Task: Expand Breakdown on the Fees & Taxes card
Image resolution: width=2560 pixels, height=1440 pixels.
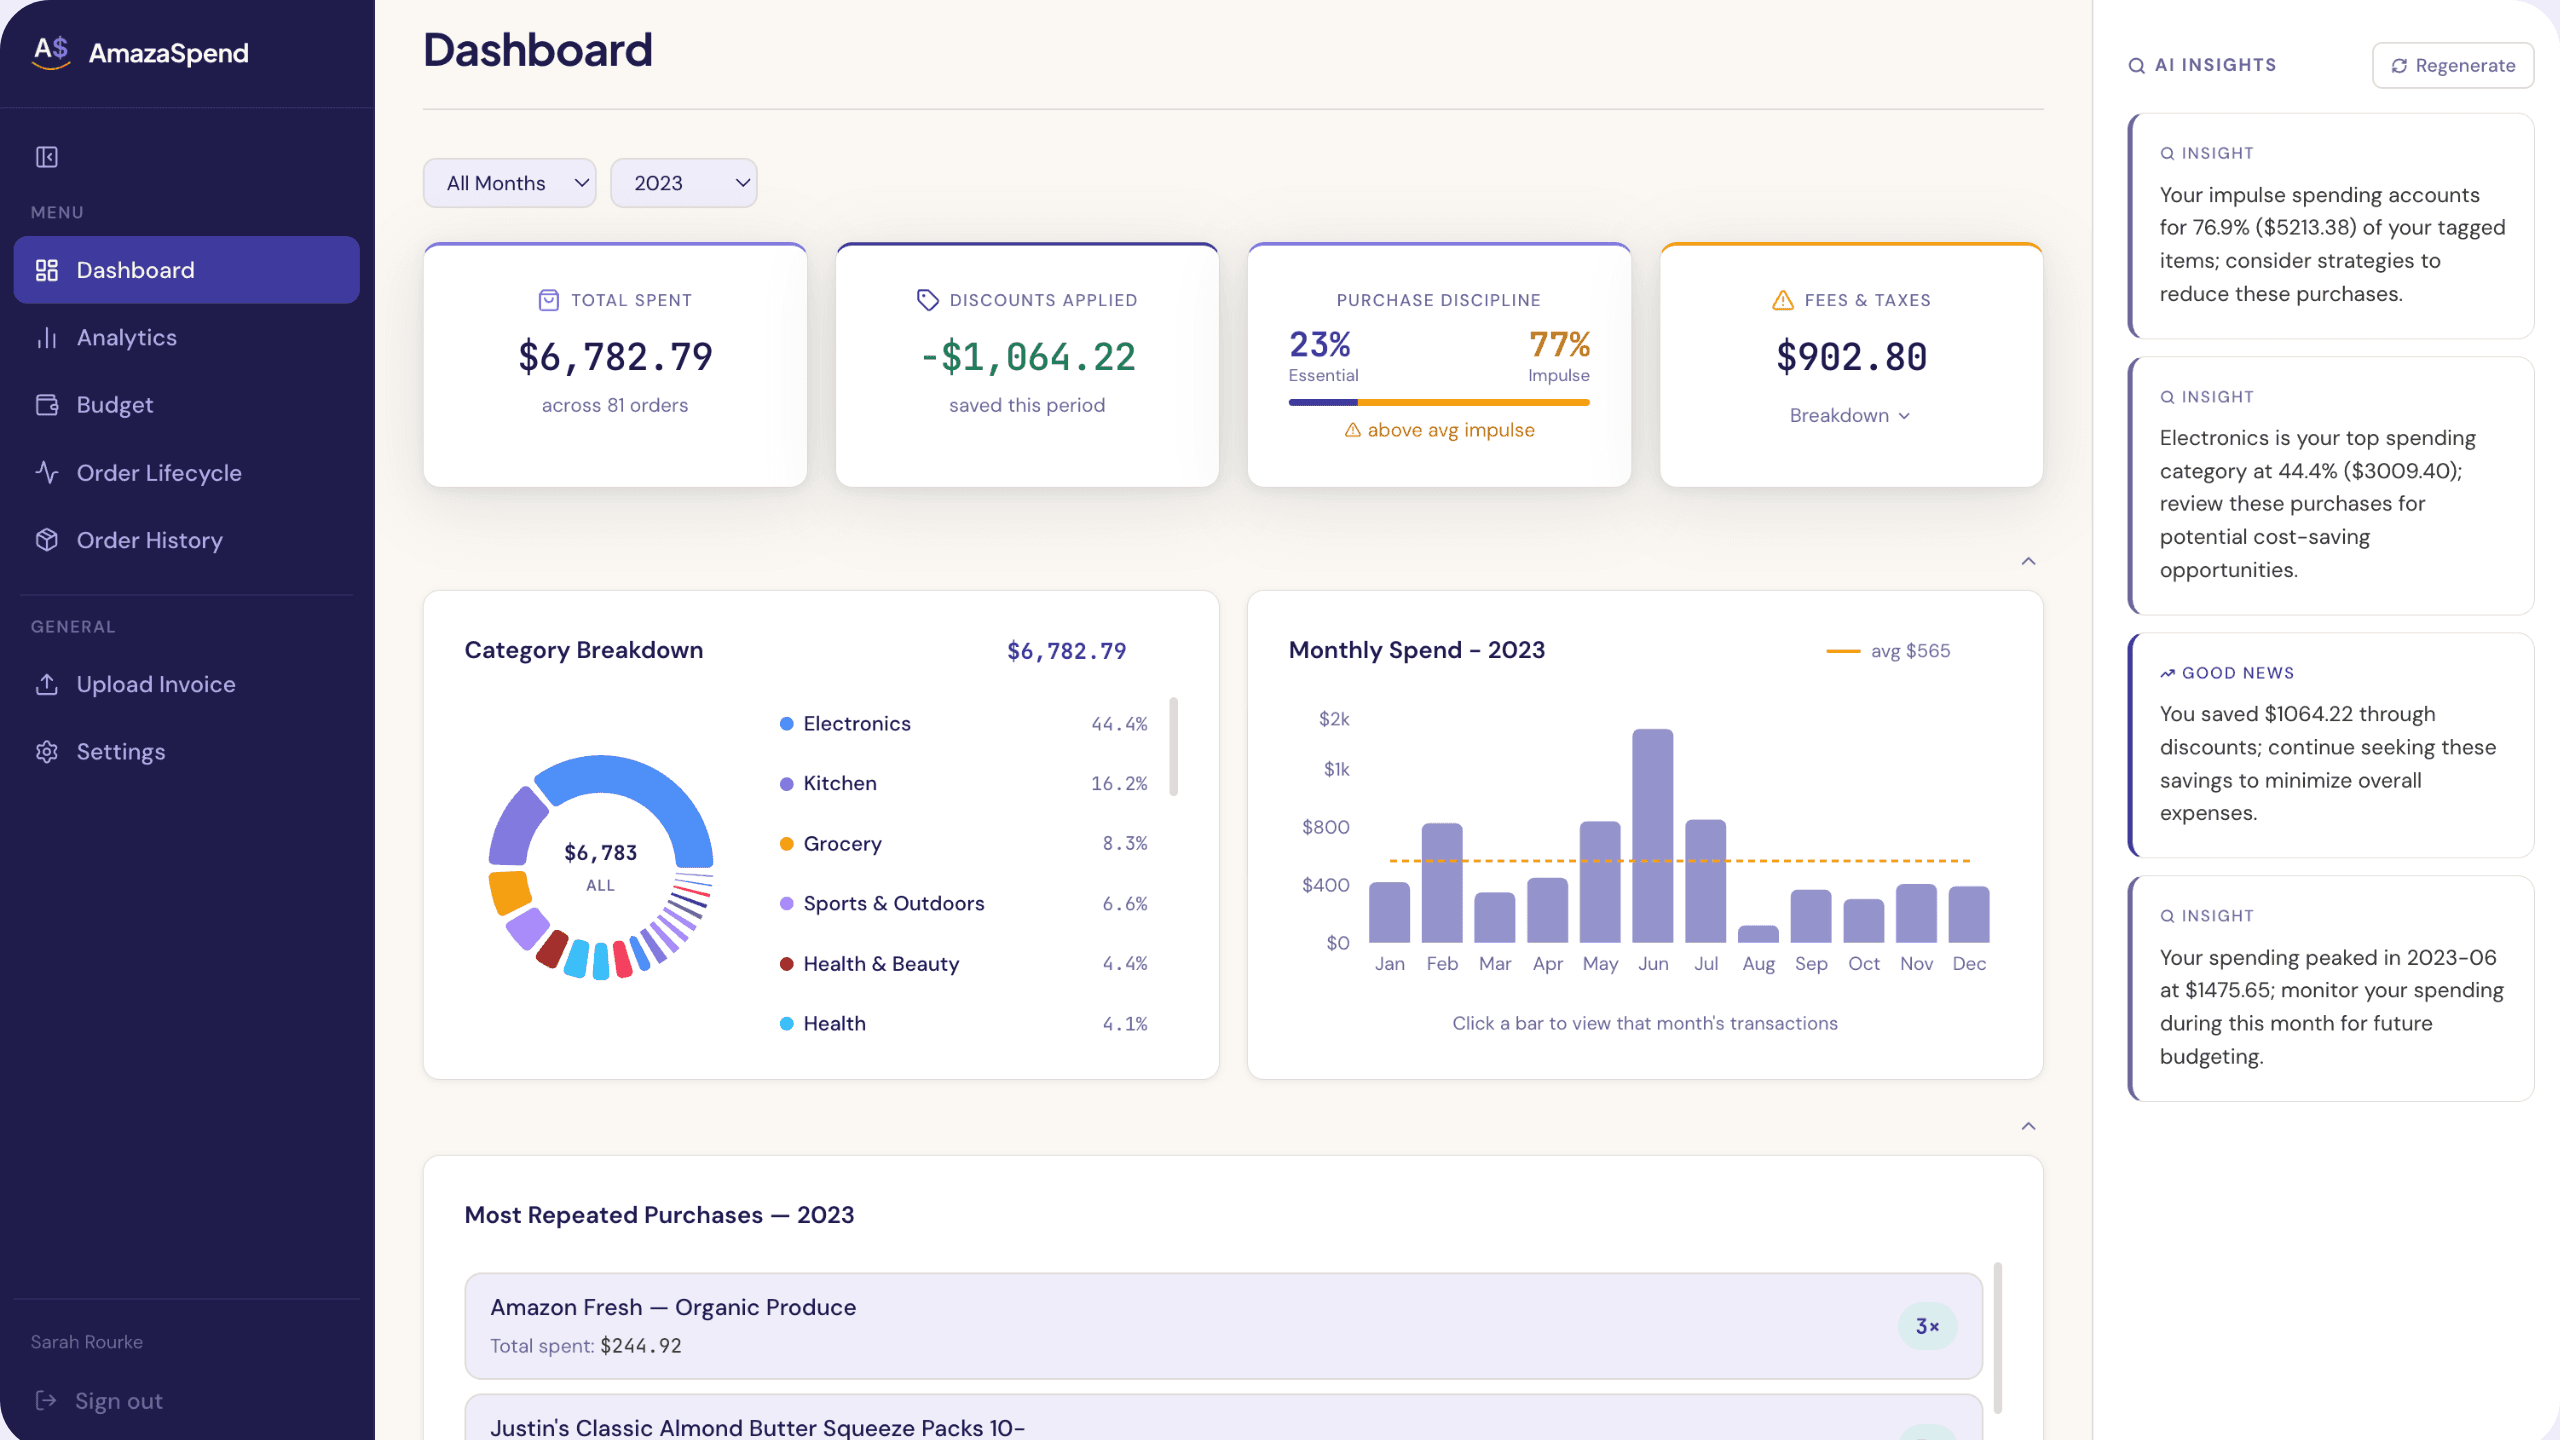Action: click(x=1850, y=415)
